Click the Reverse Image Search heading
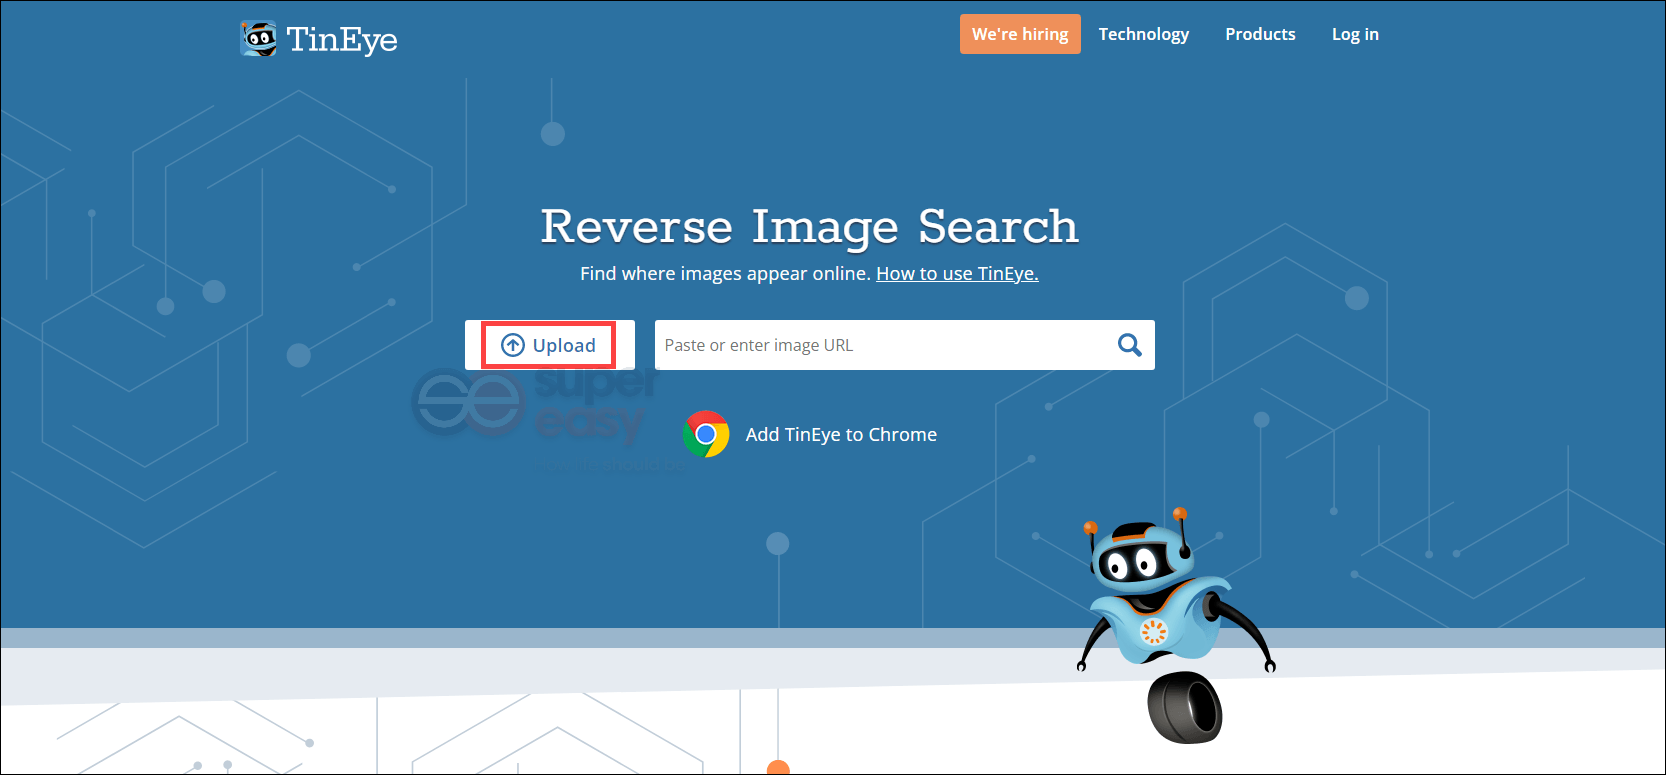The image size is (1666, 775). [810, 227]
